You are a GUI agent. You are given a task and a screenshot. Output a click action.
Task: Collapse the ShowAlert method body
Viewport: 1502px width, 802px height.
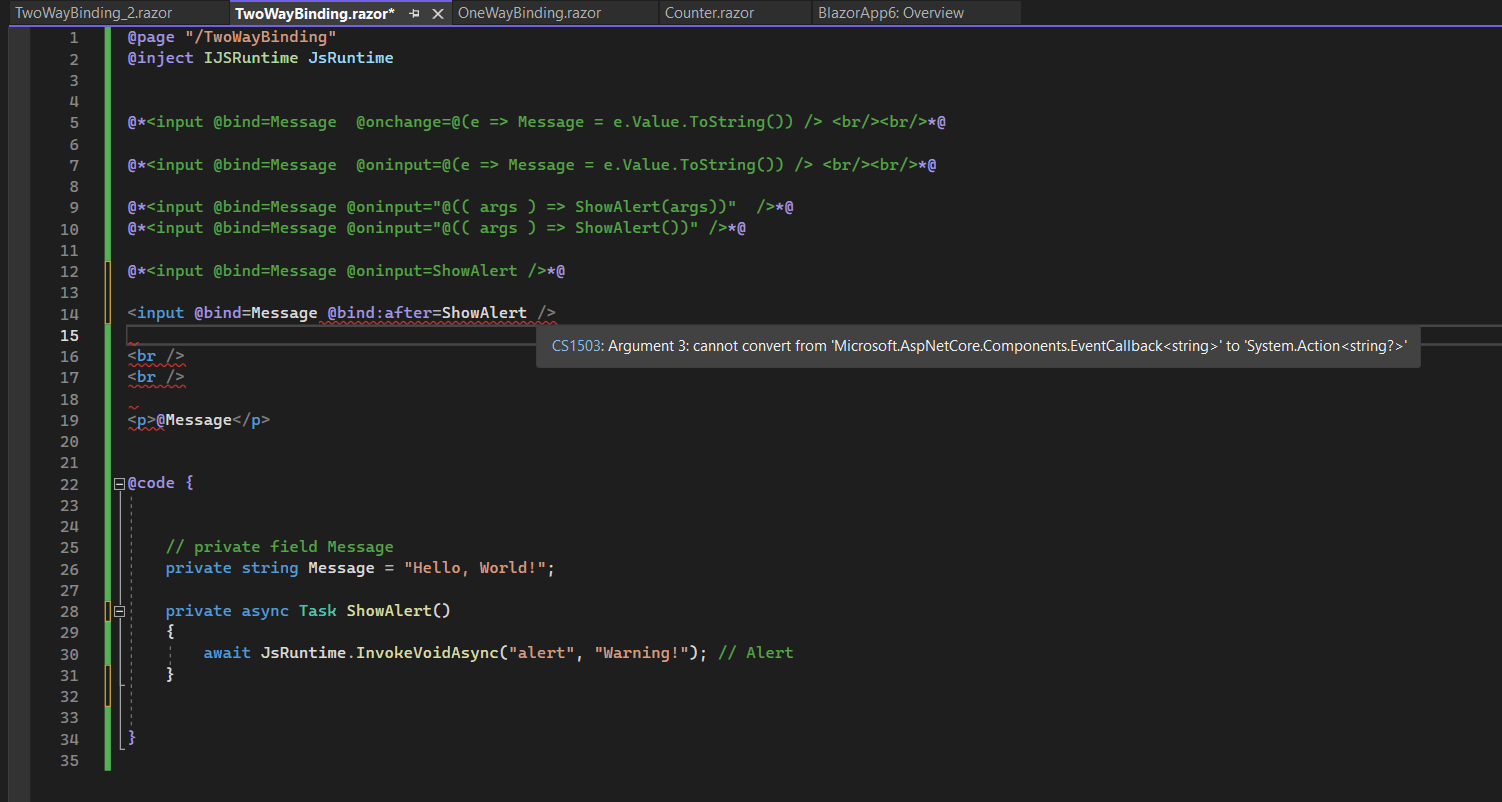coord(118,610)
